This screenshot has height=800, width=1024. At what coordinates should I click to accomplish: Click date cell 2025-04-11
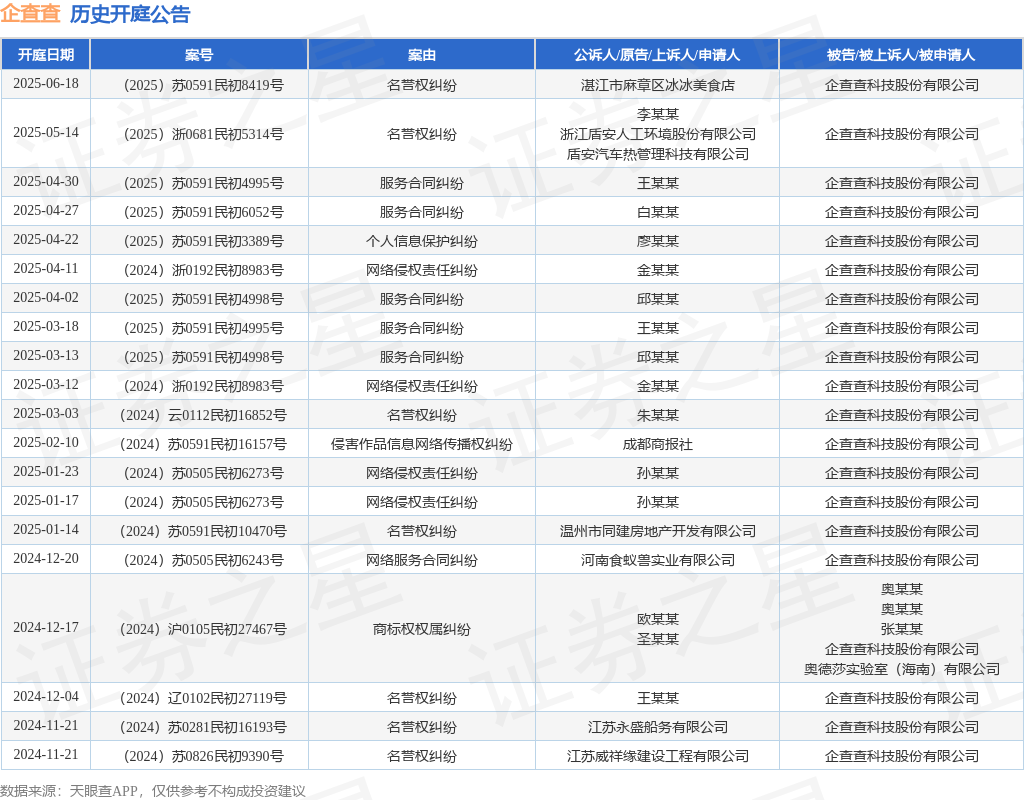pos(46,268)
